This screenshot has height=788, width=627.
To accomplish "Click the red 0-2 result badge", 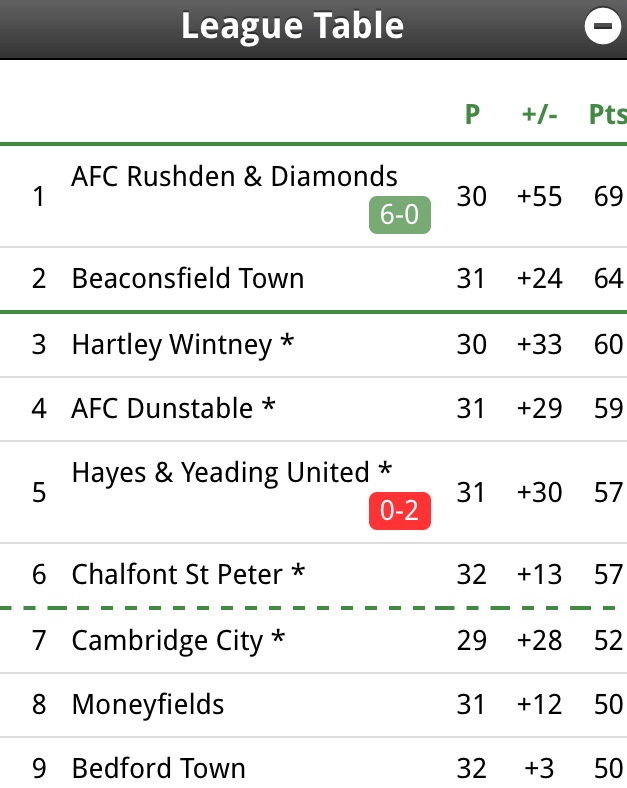I will click(399, 512).
